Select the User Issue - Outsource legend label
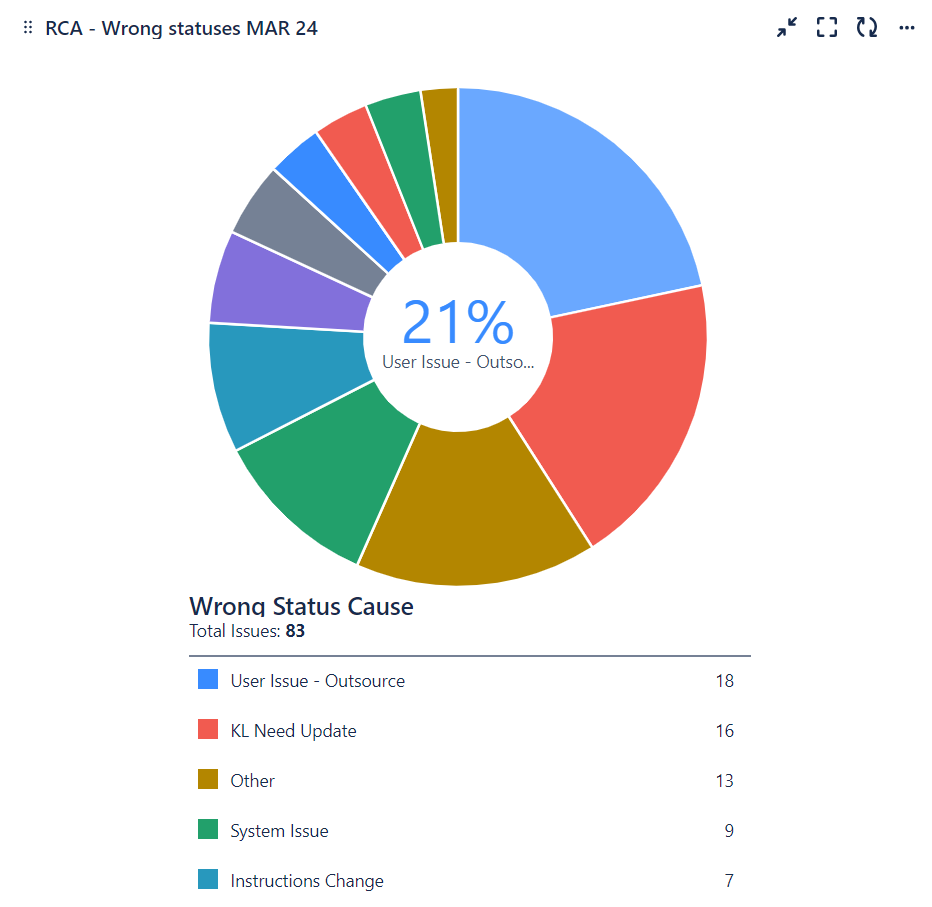This screenshot has height=907, width=932. [x=317, y=680]
